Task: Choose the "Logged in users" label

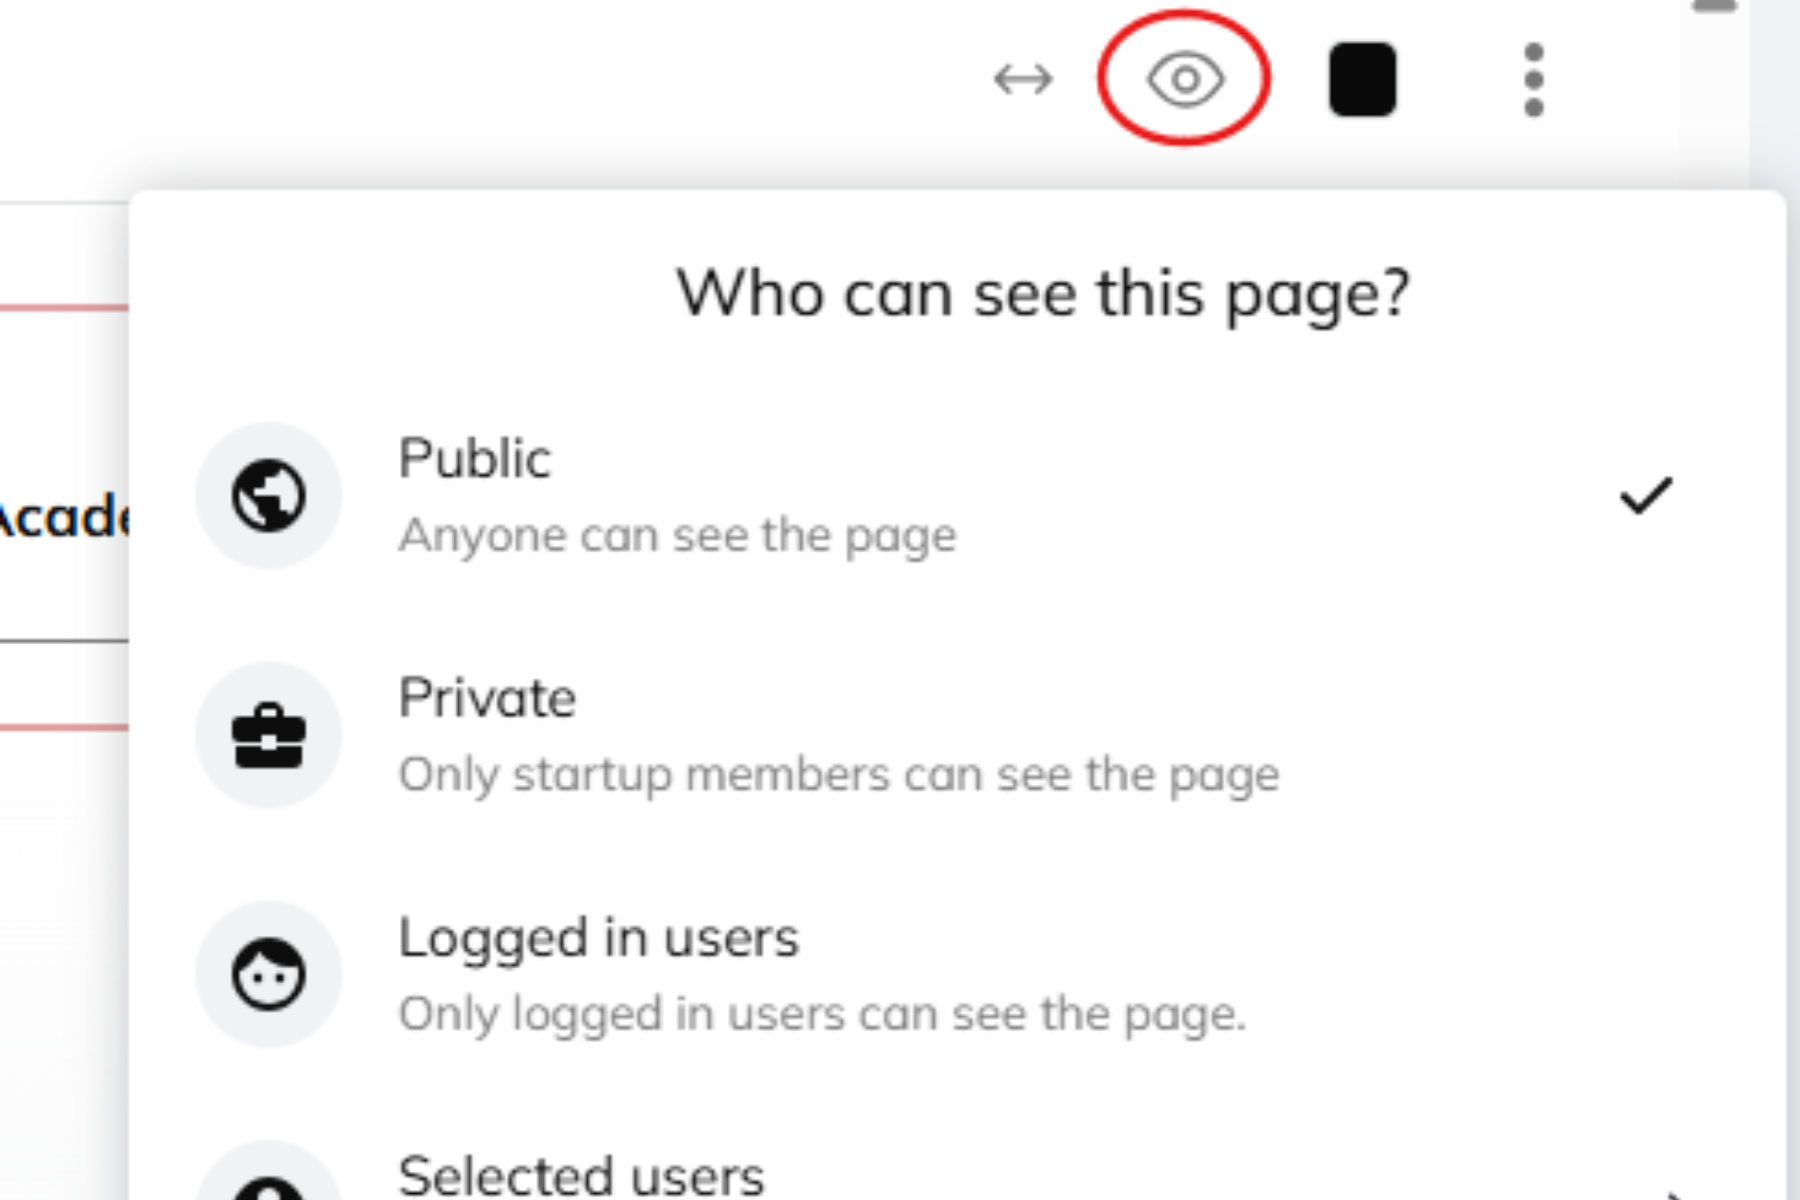Action: [x=598, y=938]
